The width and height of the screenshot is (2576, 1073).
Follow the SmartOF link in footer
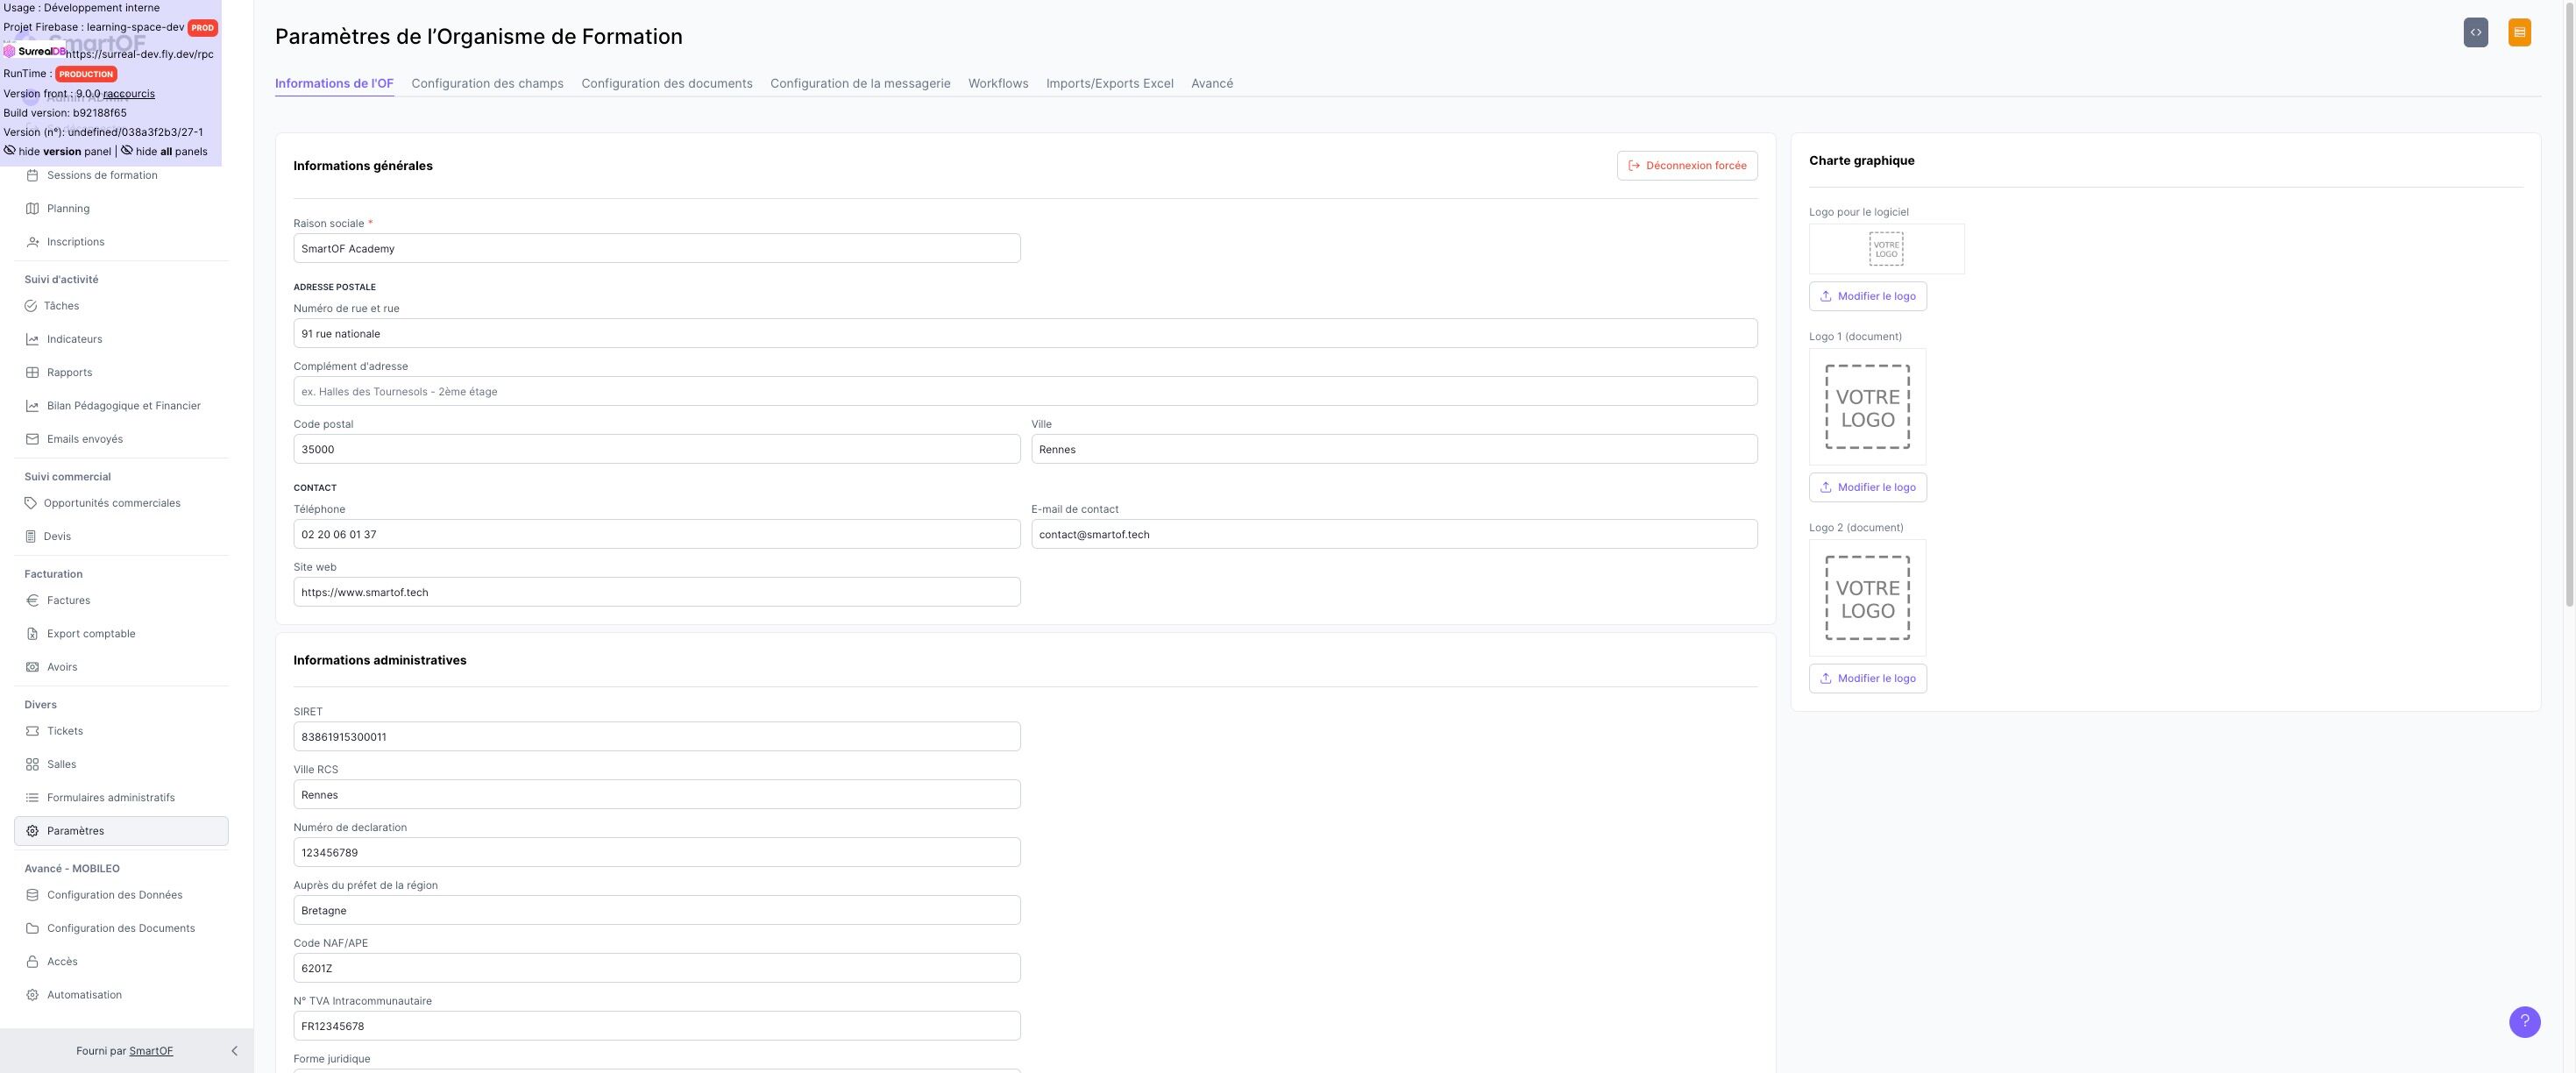click(x=151, y=1051)
